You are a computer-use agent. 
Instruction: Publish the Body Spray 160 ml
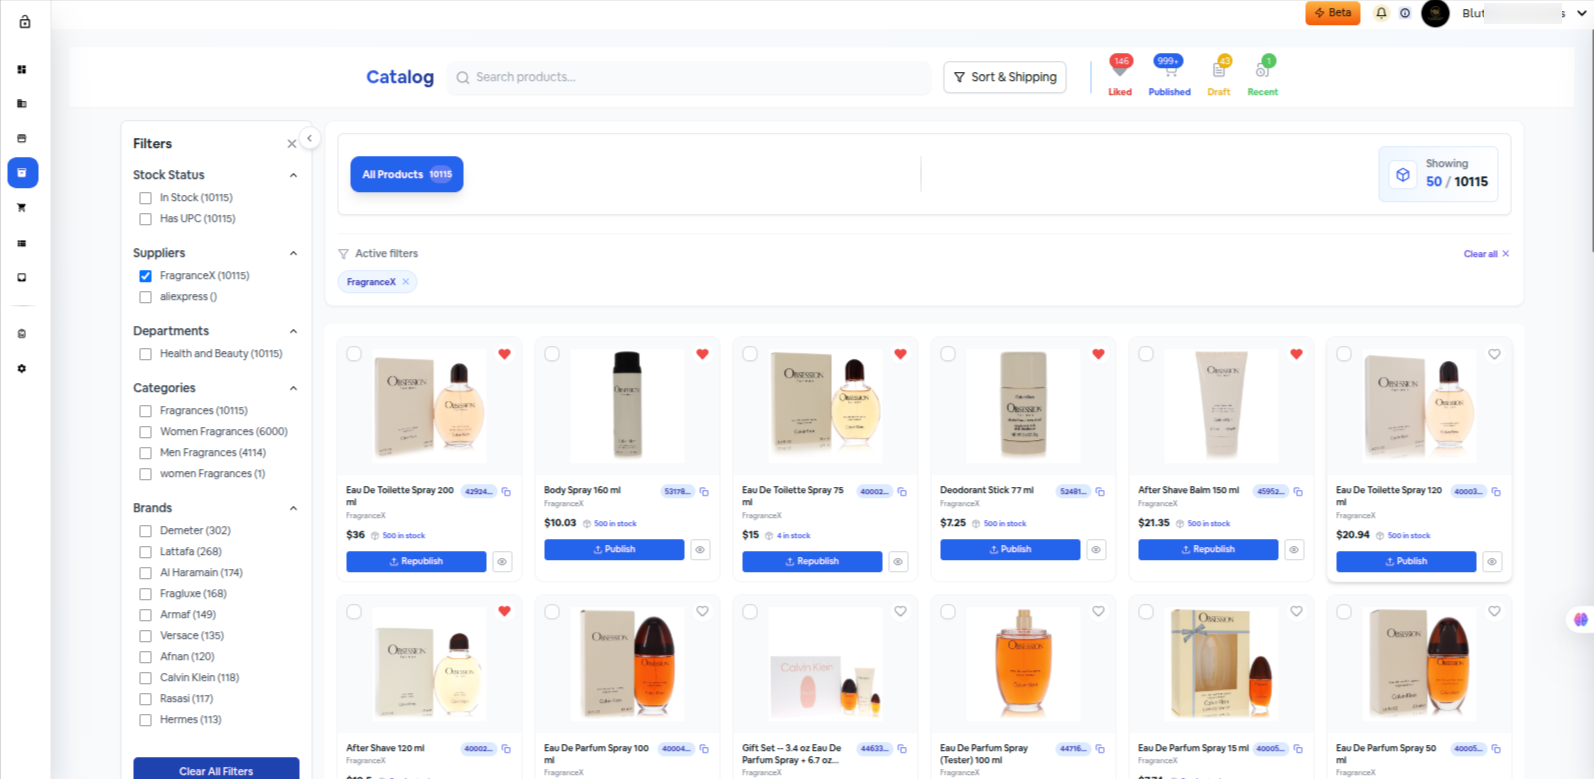point(614,550)
